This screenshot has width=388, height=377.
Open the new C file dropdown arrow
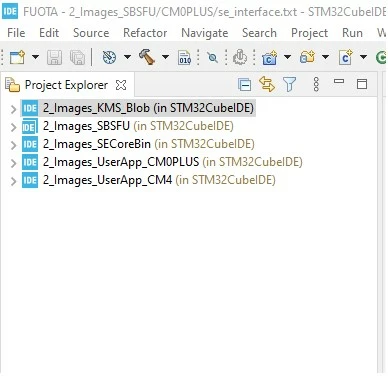pyautogui.click(x=363, y=57)
